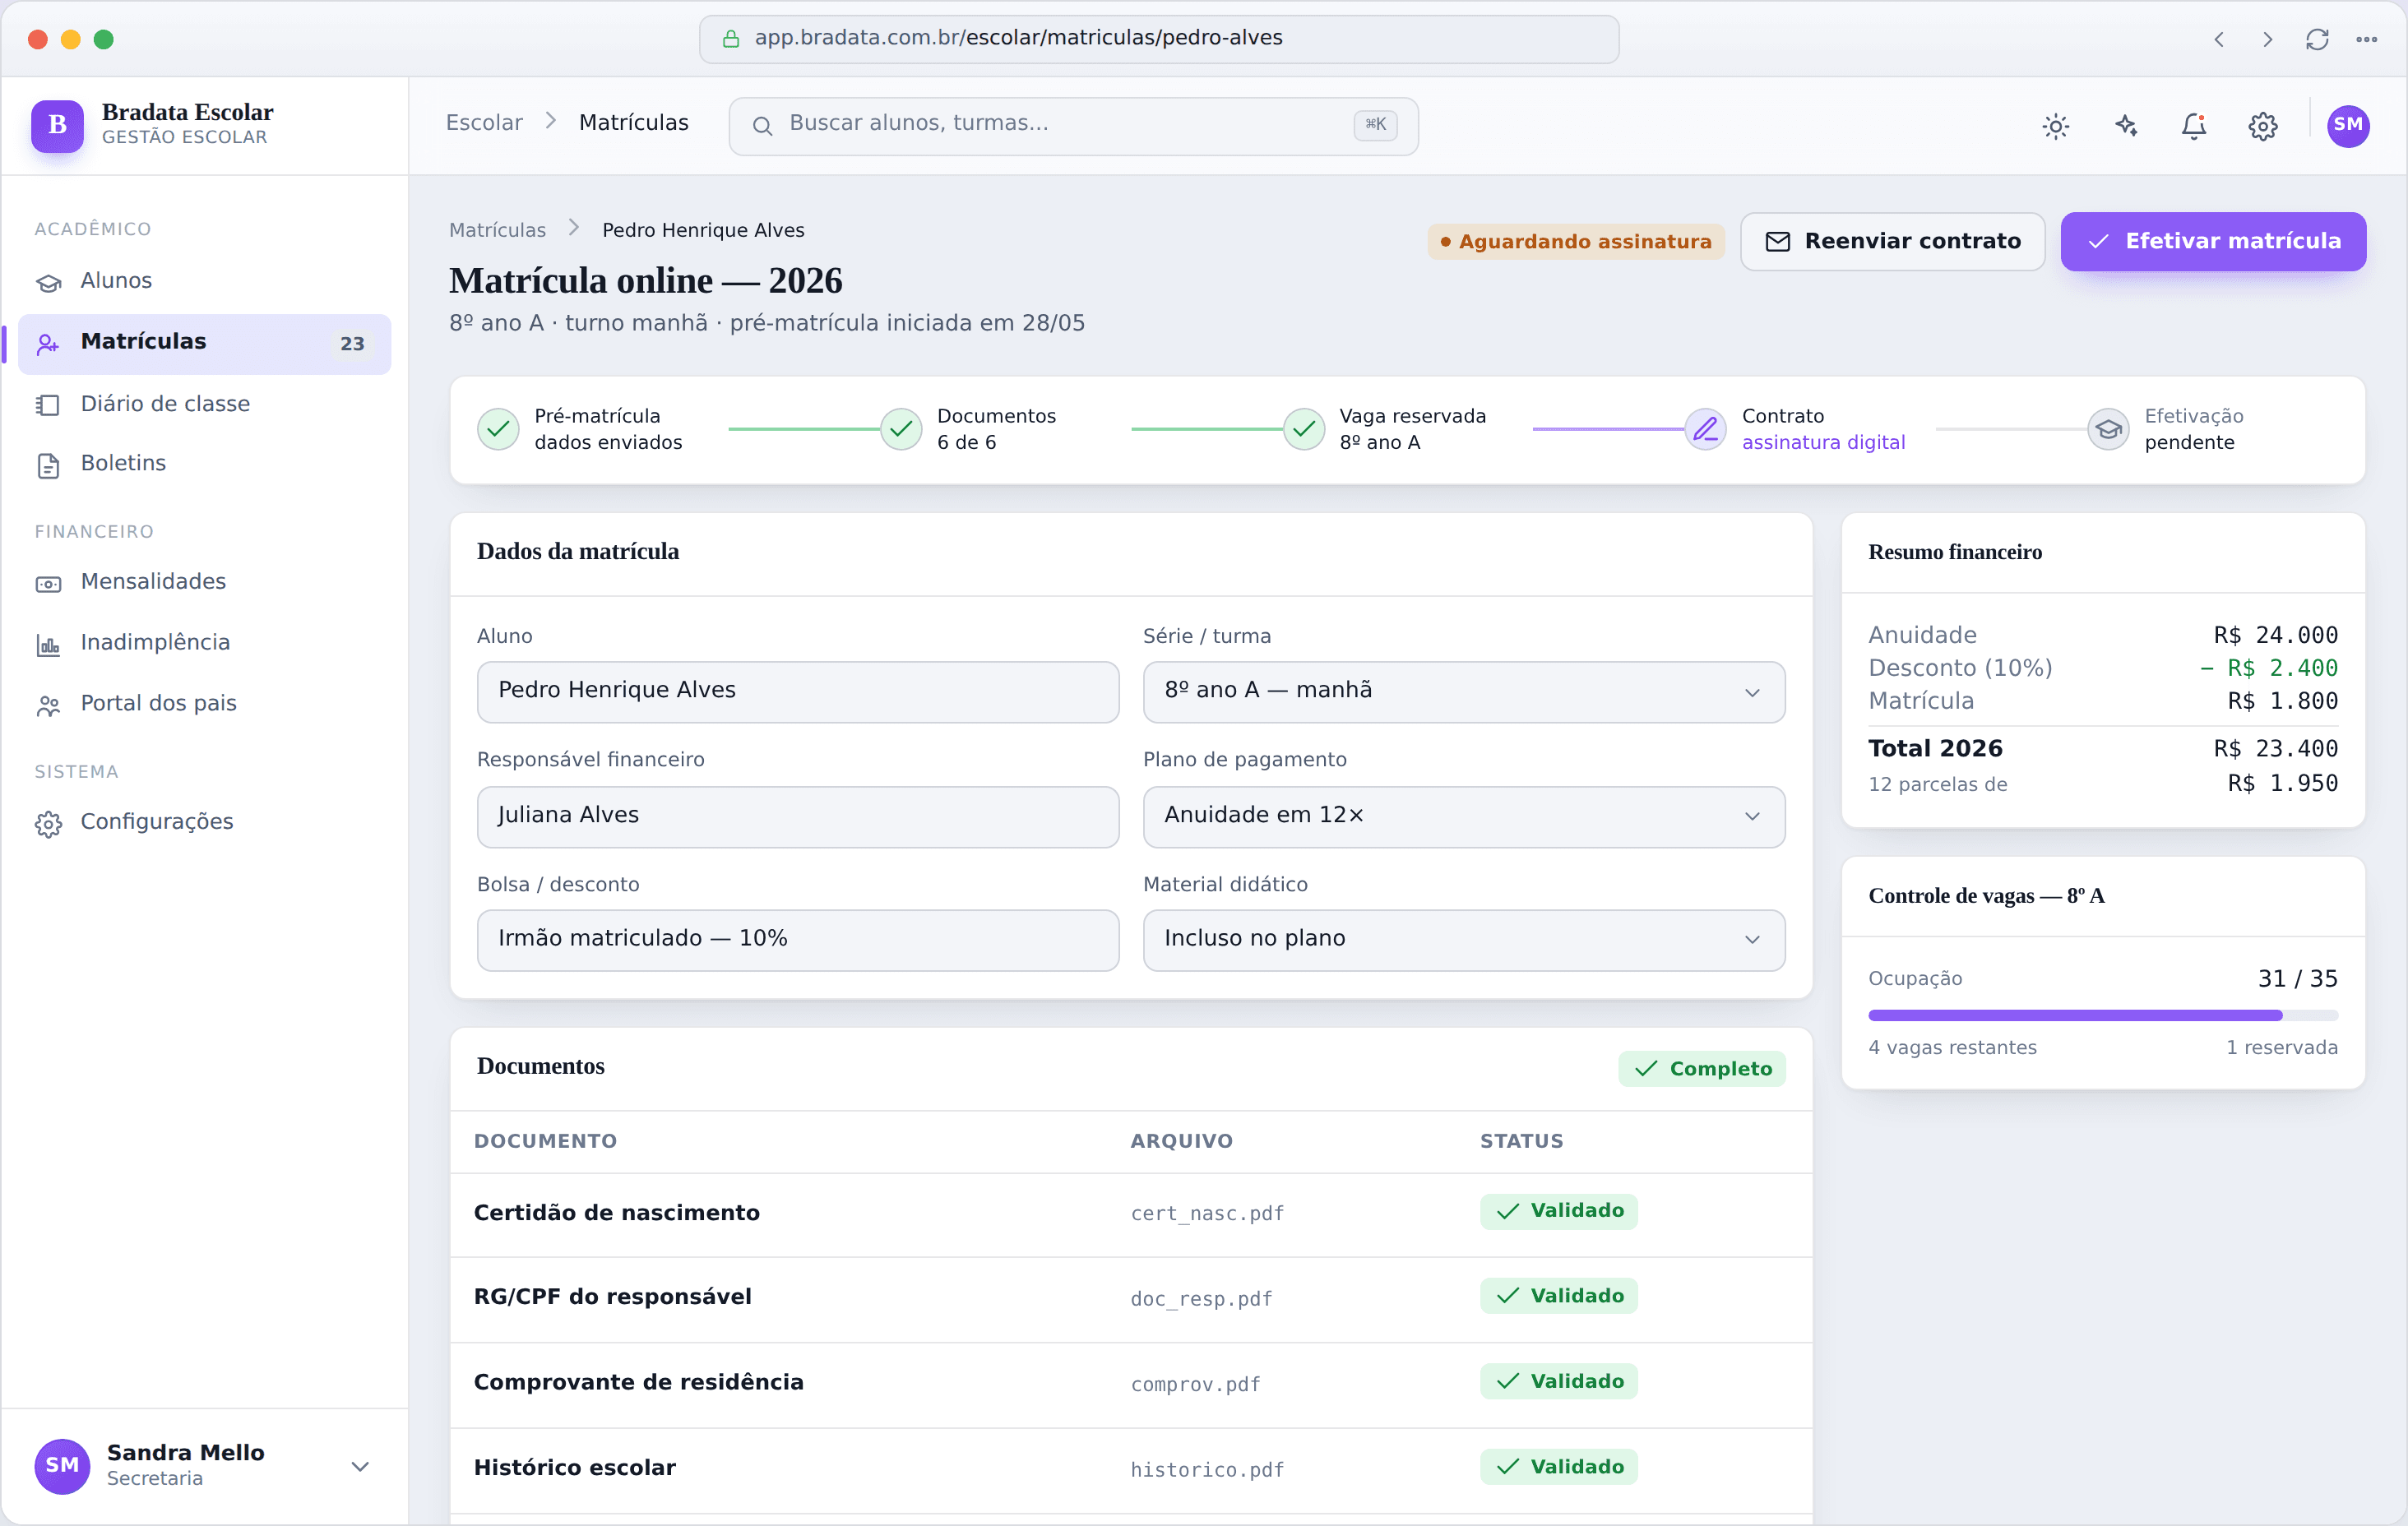Open Inadimplência section
The width and height of the screenshot is (2408, 1526).
pyautogui.click(x=204, y=643)
